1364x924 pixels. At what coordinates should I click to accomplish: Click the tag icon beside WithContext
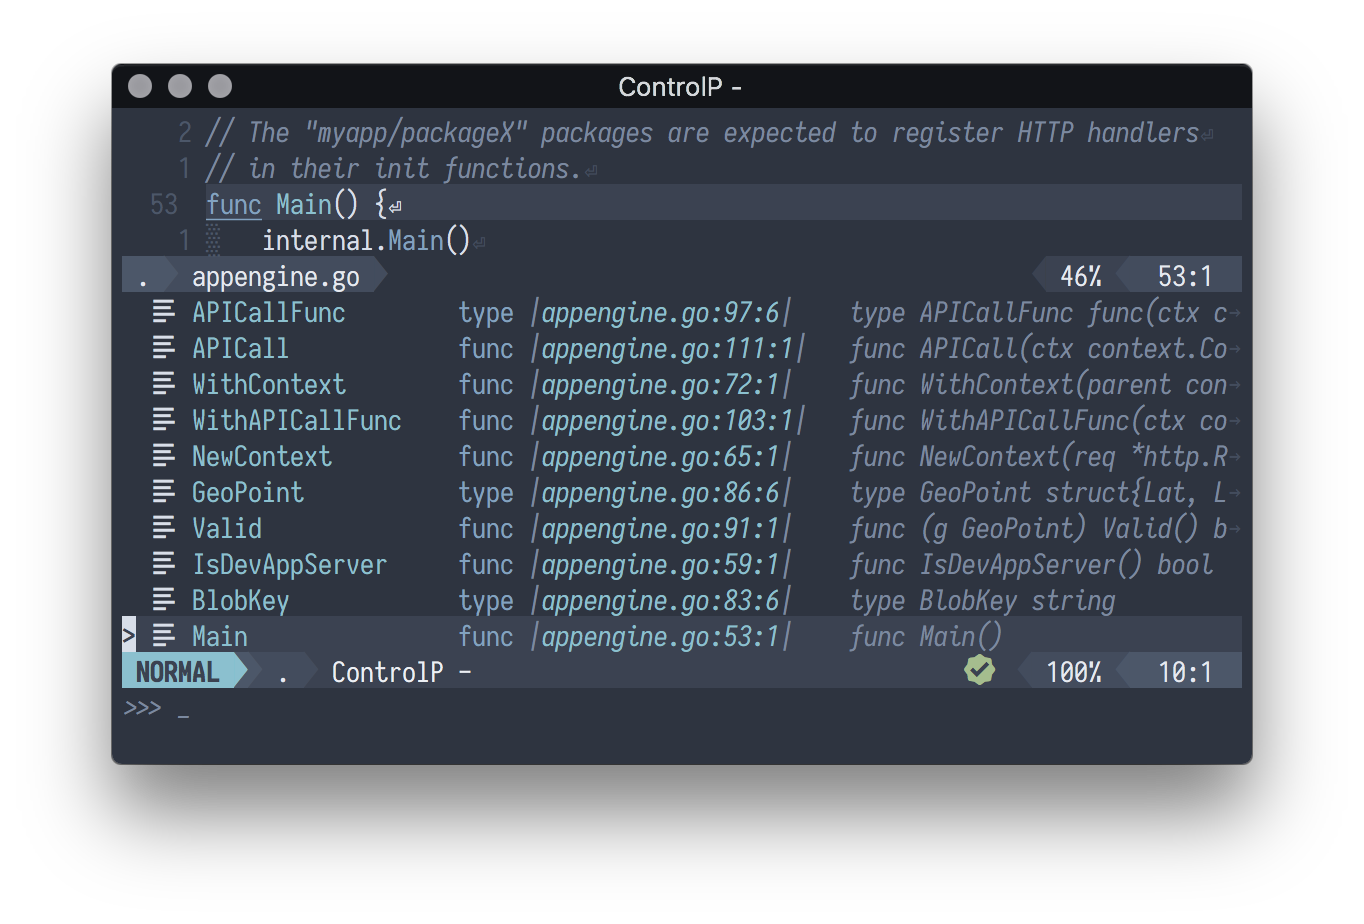164,385
